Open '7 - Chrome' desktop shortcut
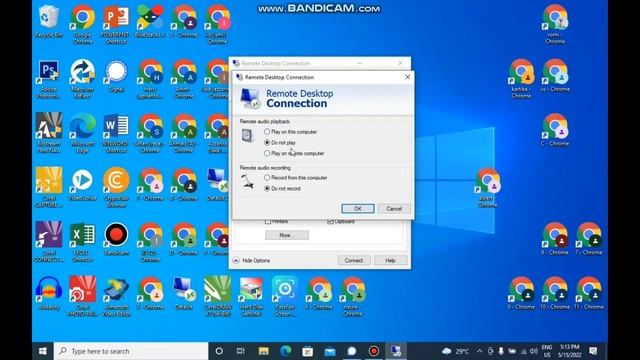640x360 pixels. point(589,239)
